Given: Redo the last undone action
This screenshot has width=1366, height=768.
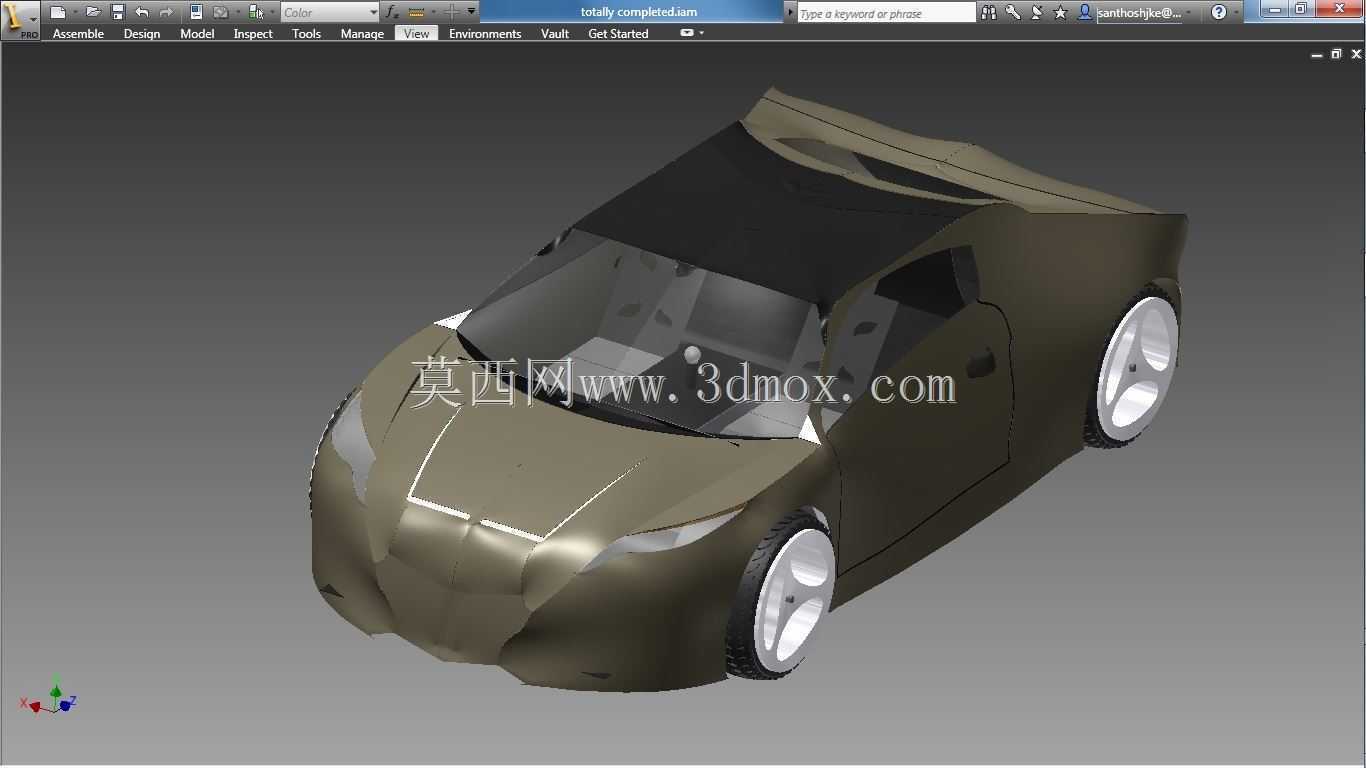Looking at the screenshot, I should click(x=166, y=12).
